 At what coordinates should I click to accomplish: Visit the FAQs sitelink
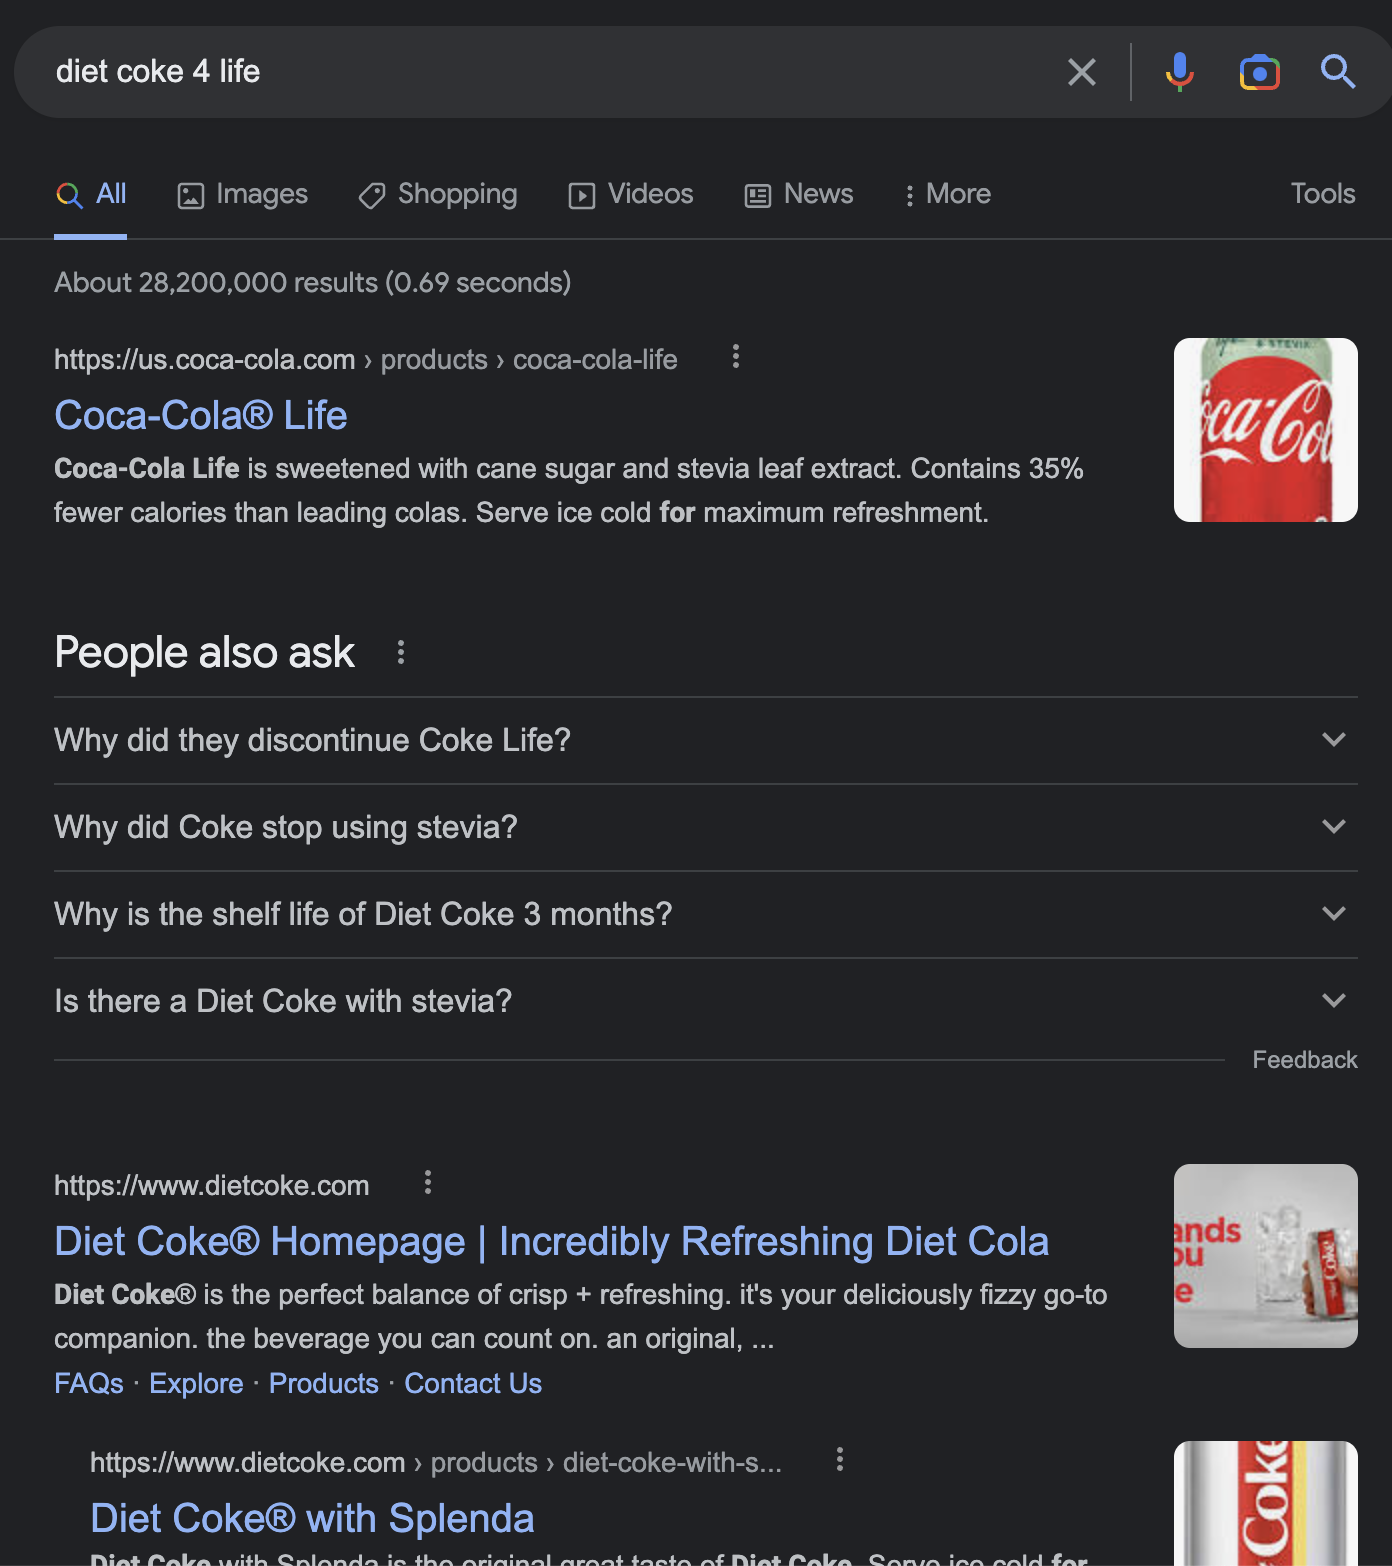89,1383
